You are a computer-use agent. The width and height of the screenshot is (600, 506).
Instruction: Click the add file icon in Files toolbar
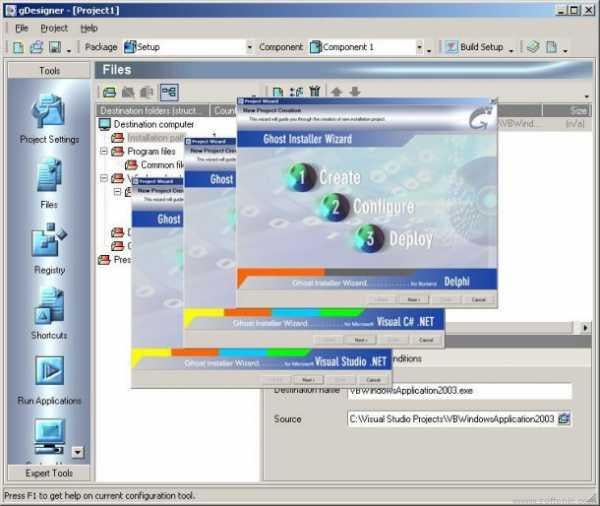click(278, 92)
